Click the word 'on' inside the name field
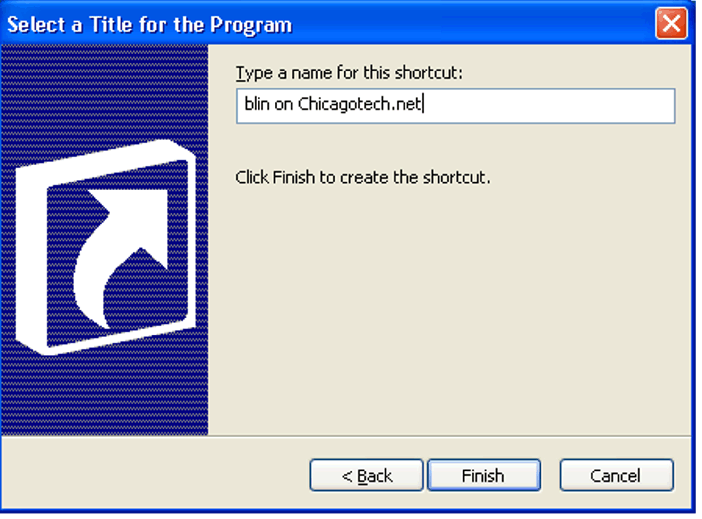 point(283,105)
